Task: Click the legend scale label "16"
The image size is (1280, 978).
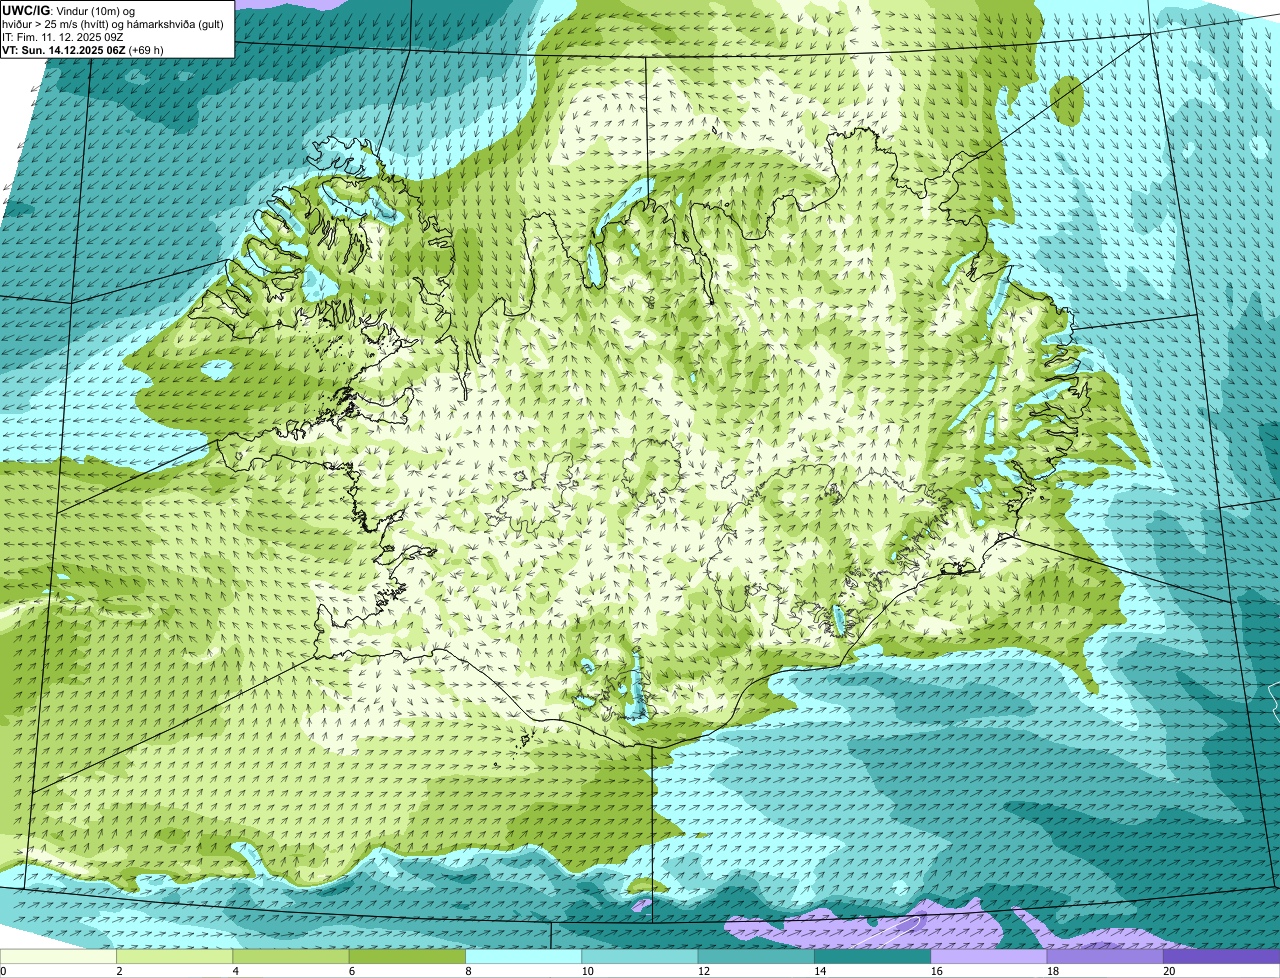Action: tap(936, 971)
